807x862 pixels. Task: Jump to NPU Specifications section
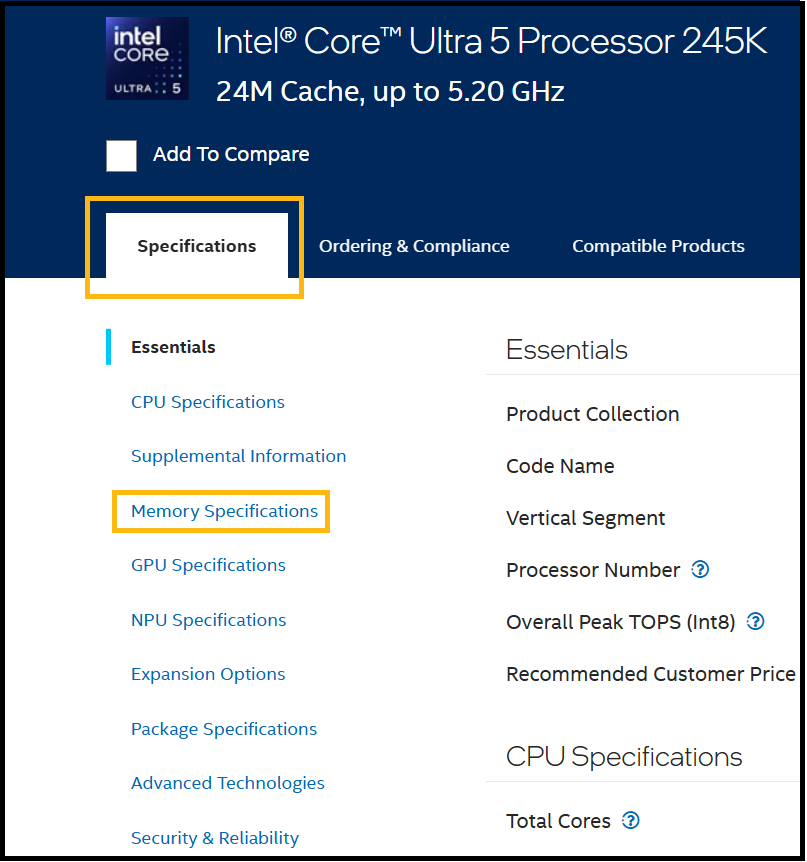tap(208, 620)
